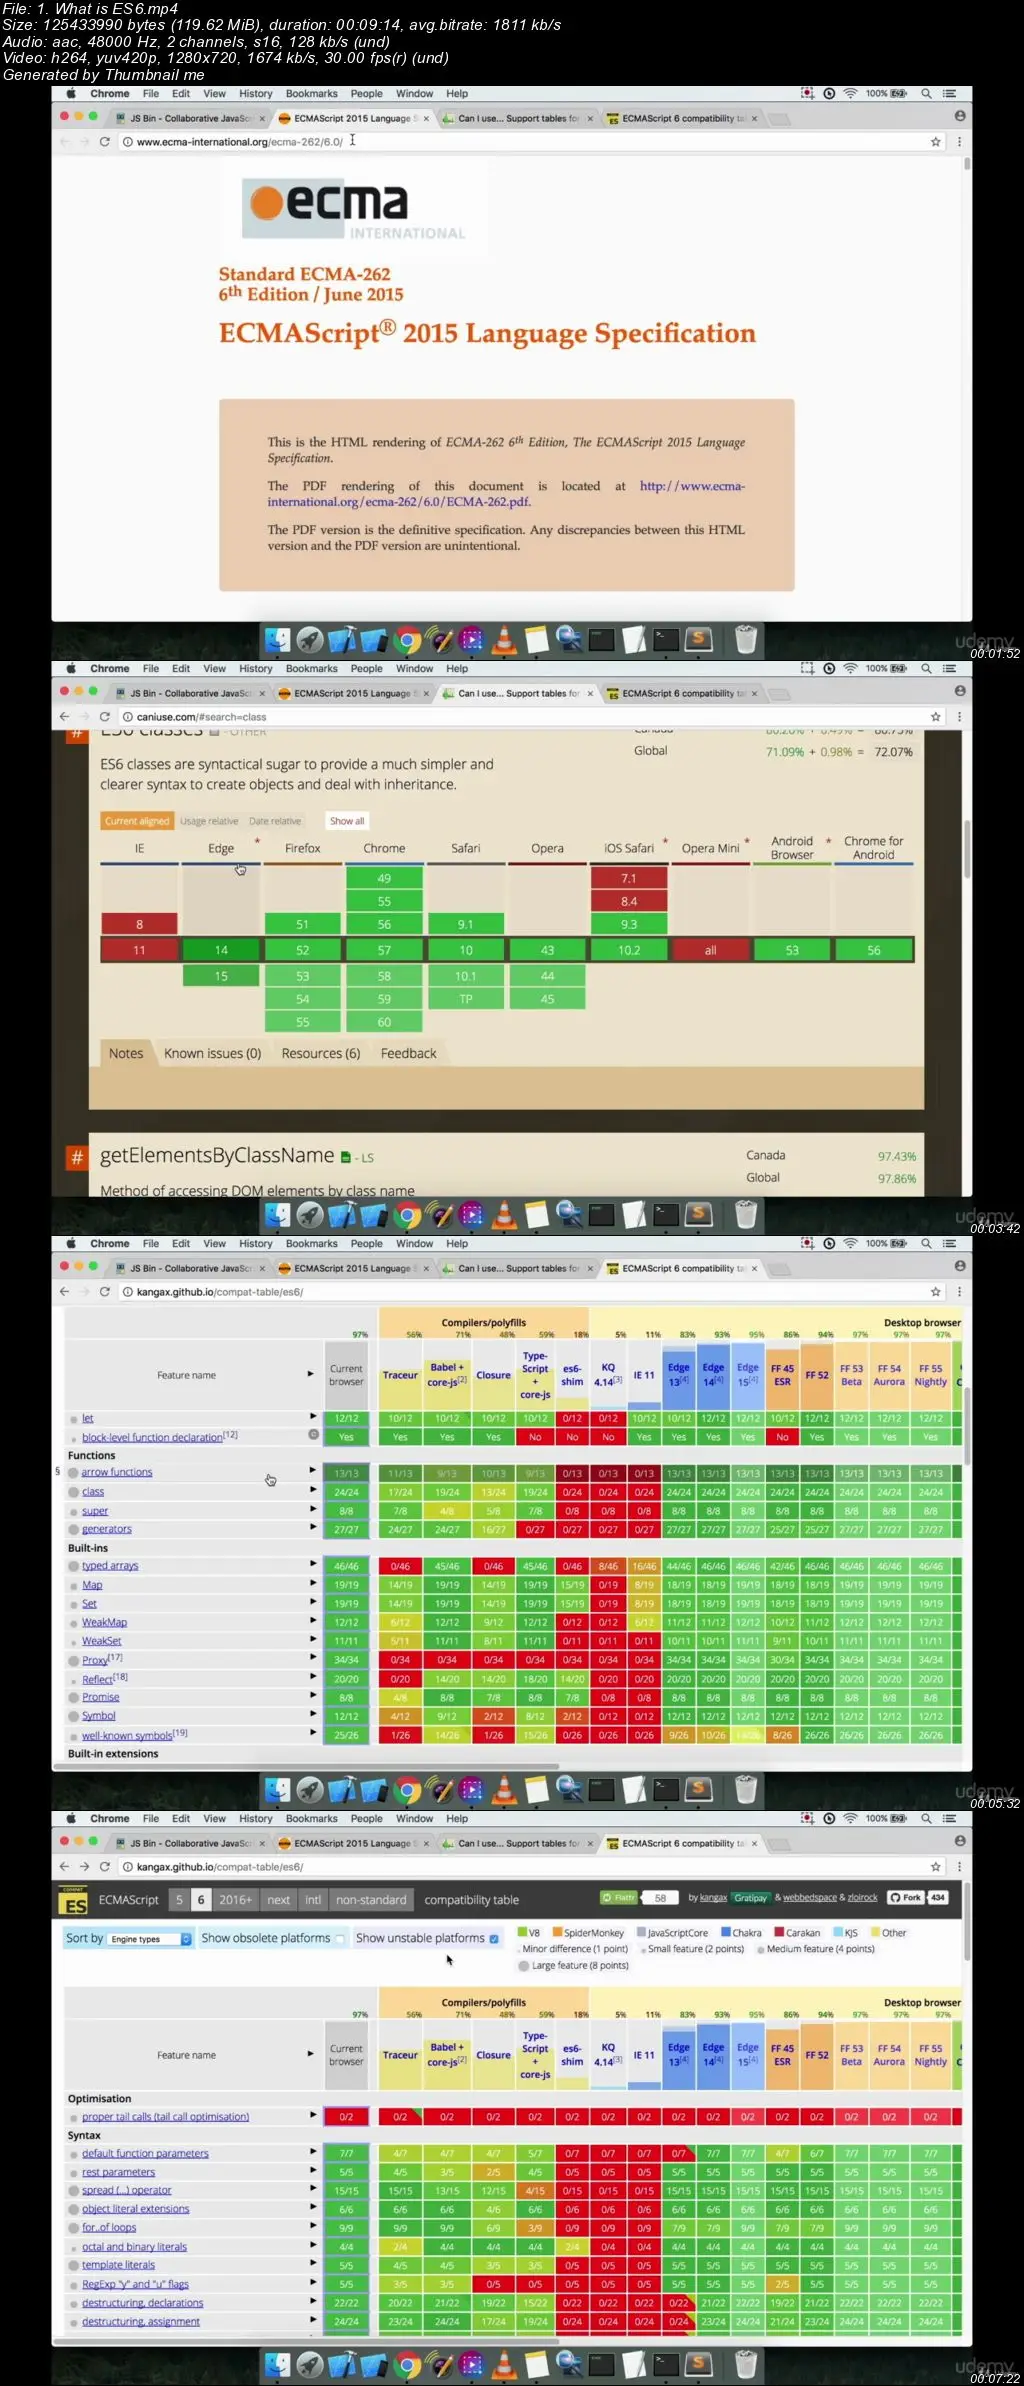Expand the 'template literals' row arrow
This screenshot has height=2386, width=1024.
tap(313, 2264)
